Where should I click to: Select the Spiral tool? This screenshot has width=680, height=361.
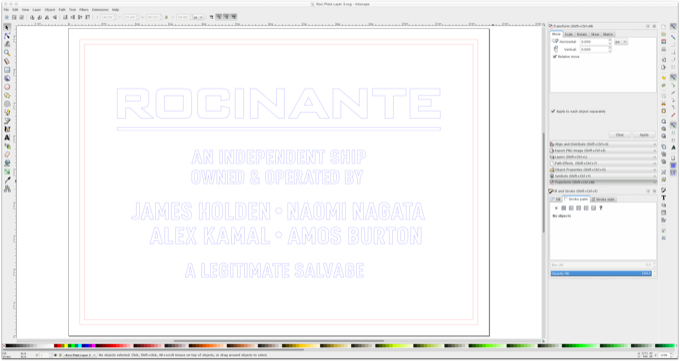coord(7,104)
